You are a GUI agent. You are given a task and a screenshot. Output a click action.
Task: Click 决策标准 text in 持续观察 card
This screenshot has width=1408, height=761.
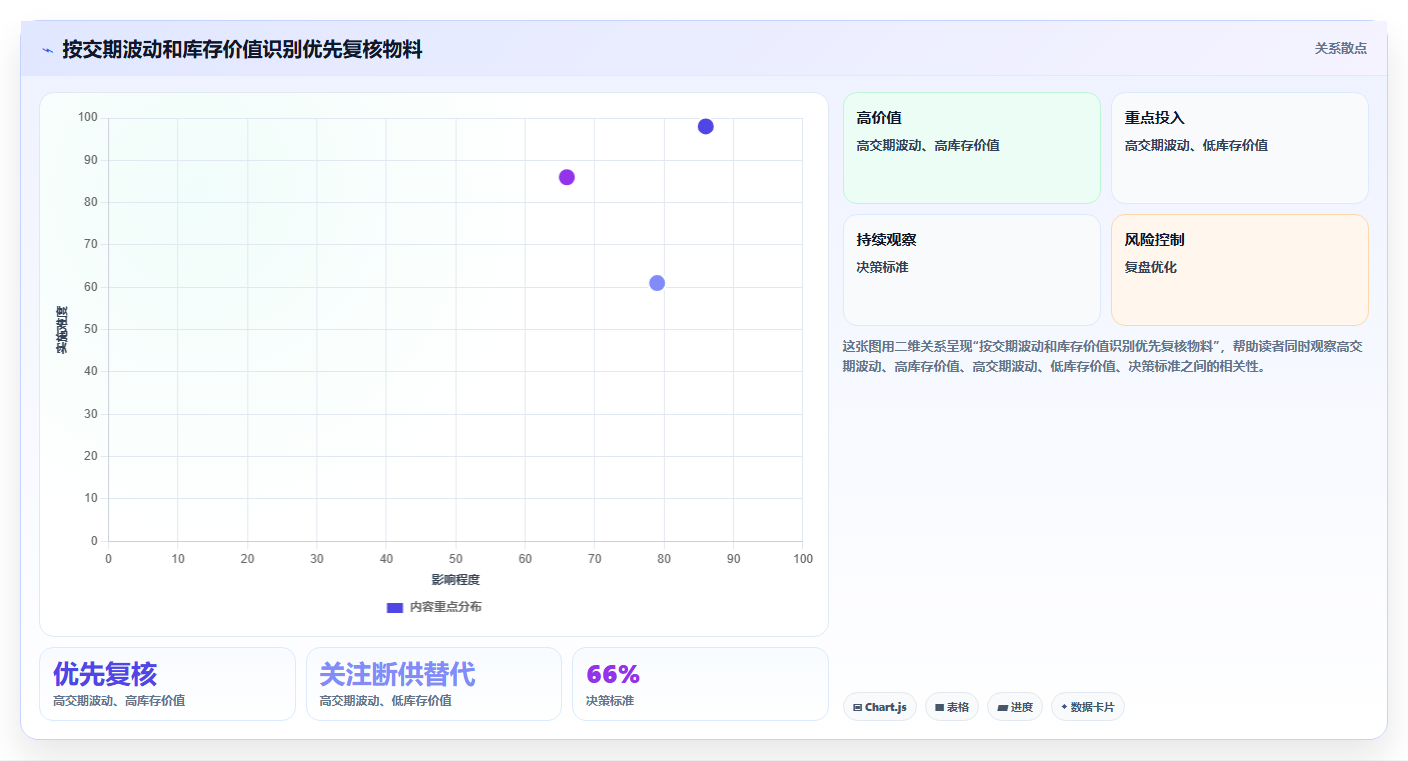coord(883,267)
